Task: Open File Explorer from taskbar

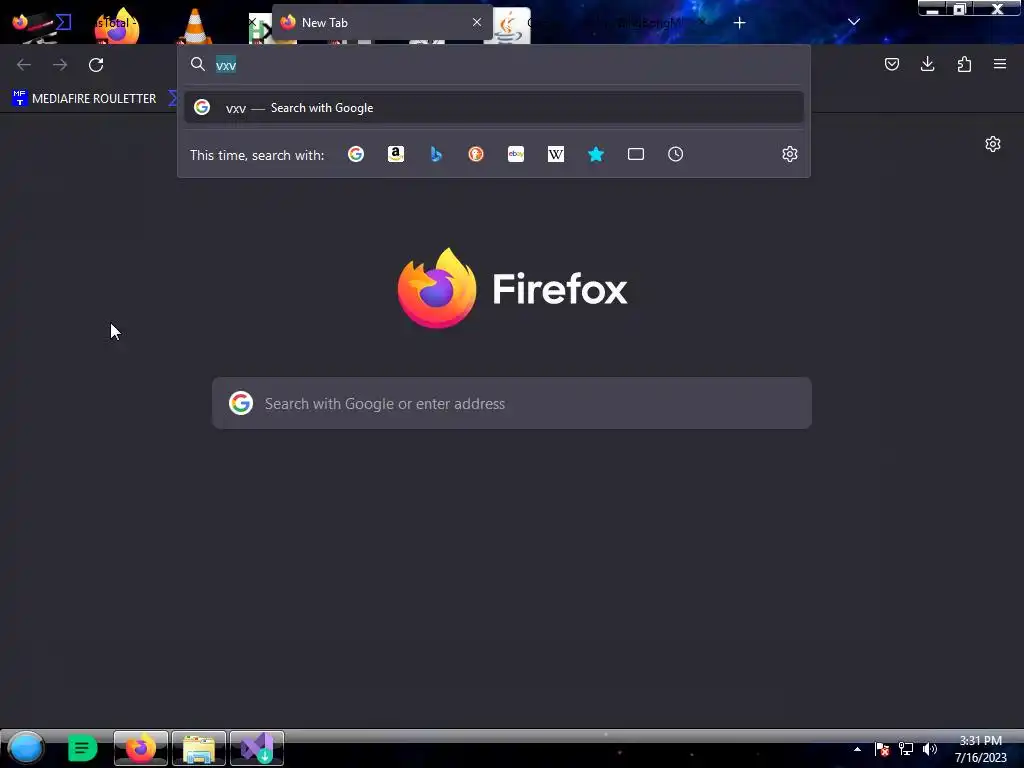Action: (x=199, y=748)
